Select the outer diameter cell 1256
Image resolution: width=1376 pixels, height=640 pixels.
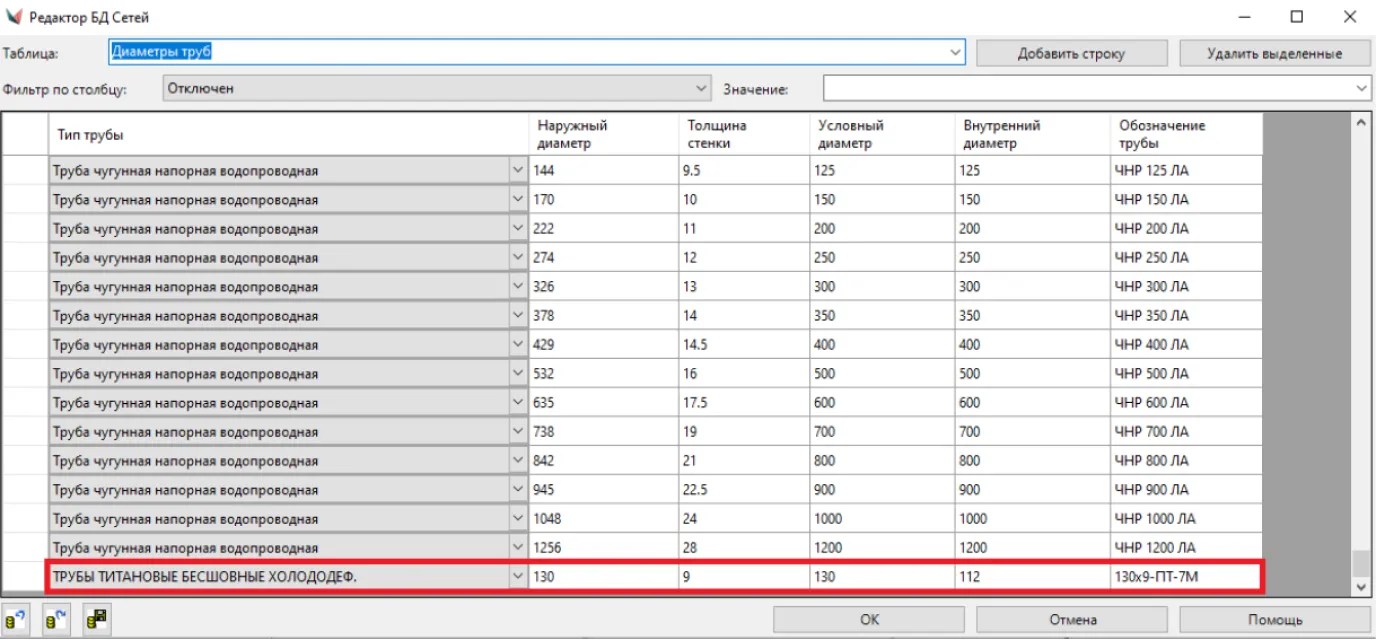point(604,547)
